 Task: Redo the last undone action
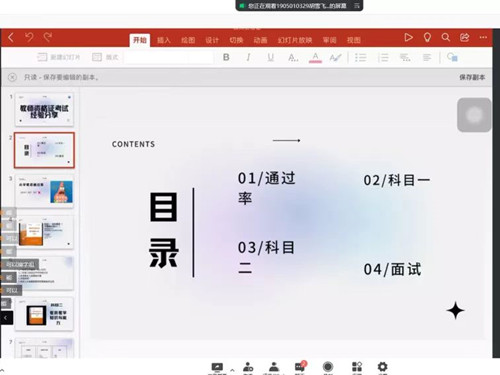pos(48,37)
